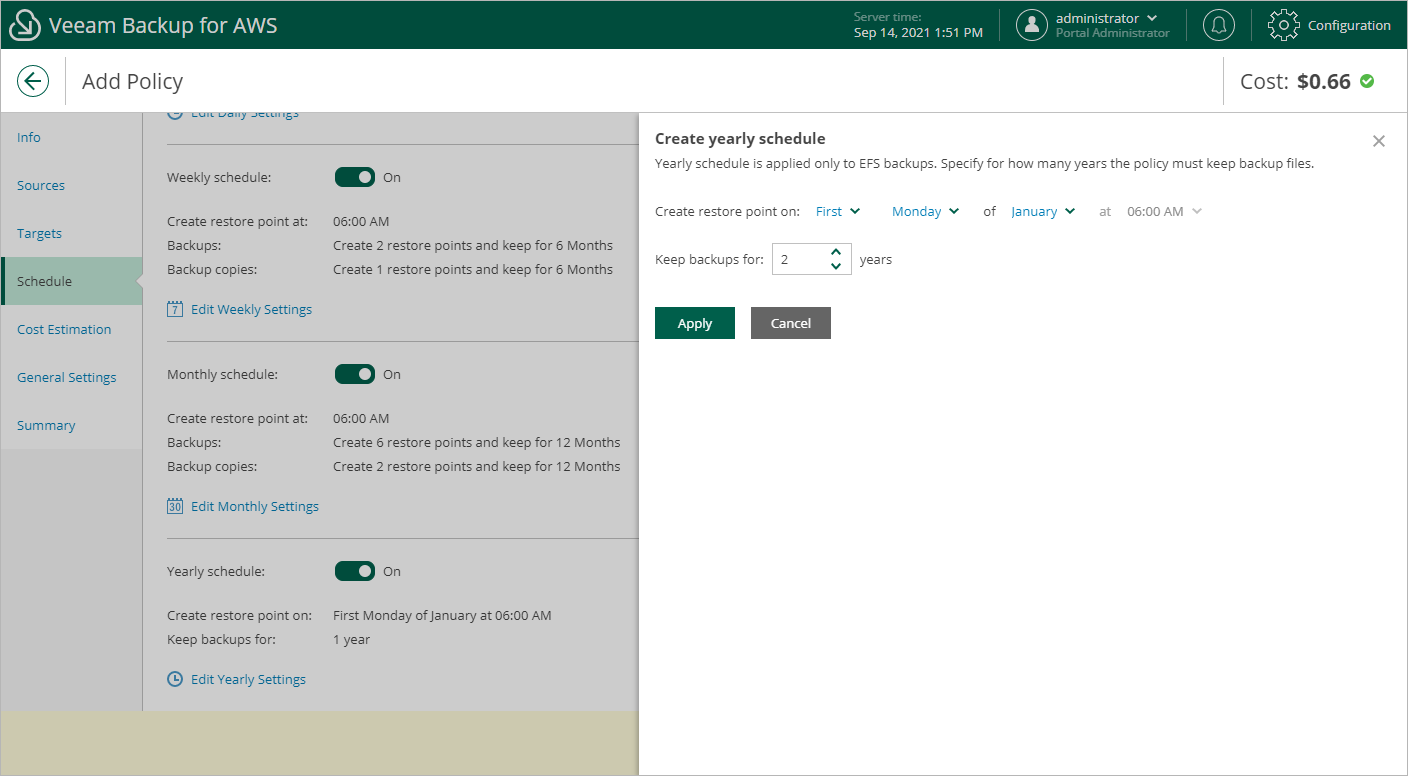Click the Create yearly schedule heading
This screenshot has height=776, width=1408.
coord(740,139)
